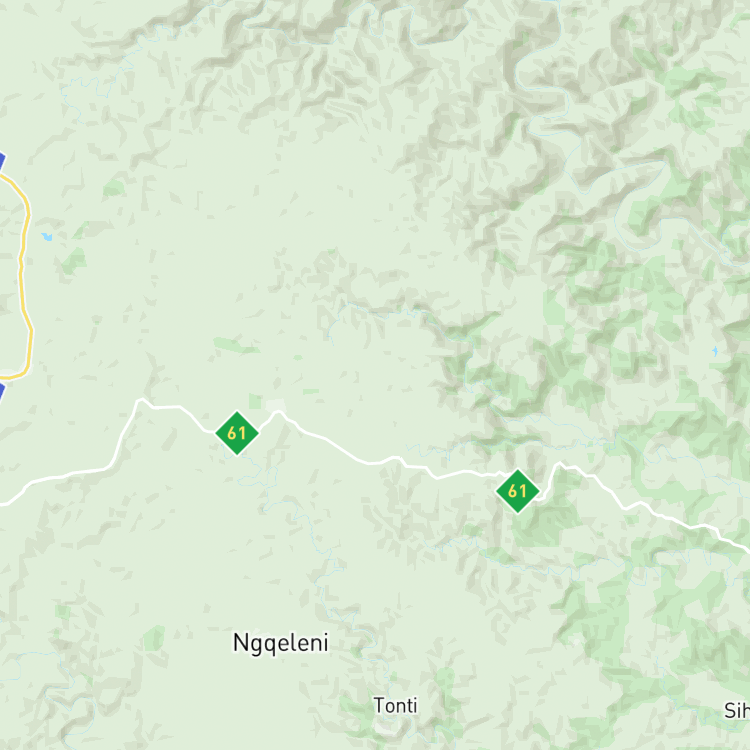Select the blue marker at upper-left edge

pyautogui.click(x=2, y=161)
